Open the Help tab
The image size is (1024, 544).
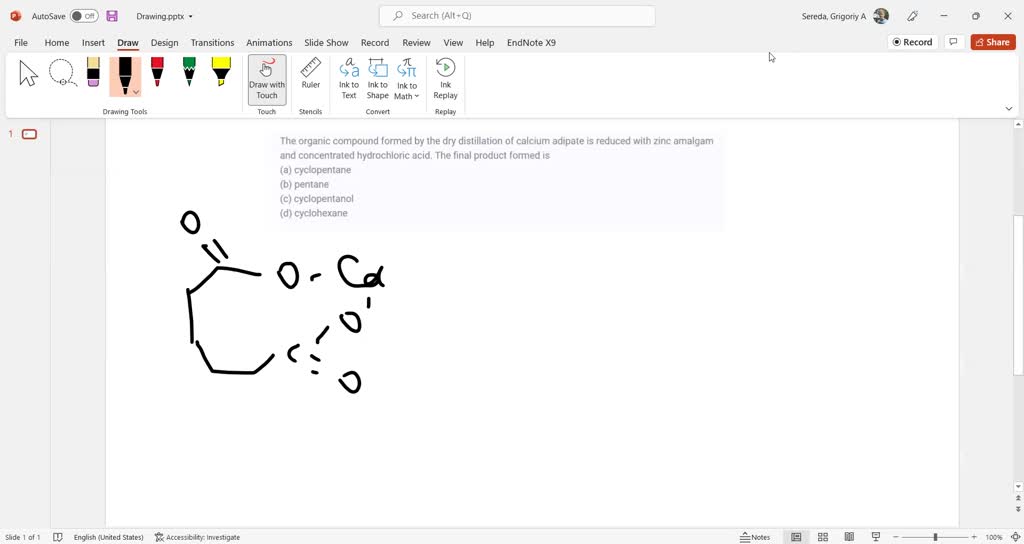tap(485, 42)
